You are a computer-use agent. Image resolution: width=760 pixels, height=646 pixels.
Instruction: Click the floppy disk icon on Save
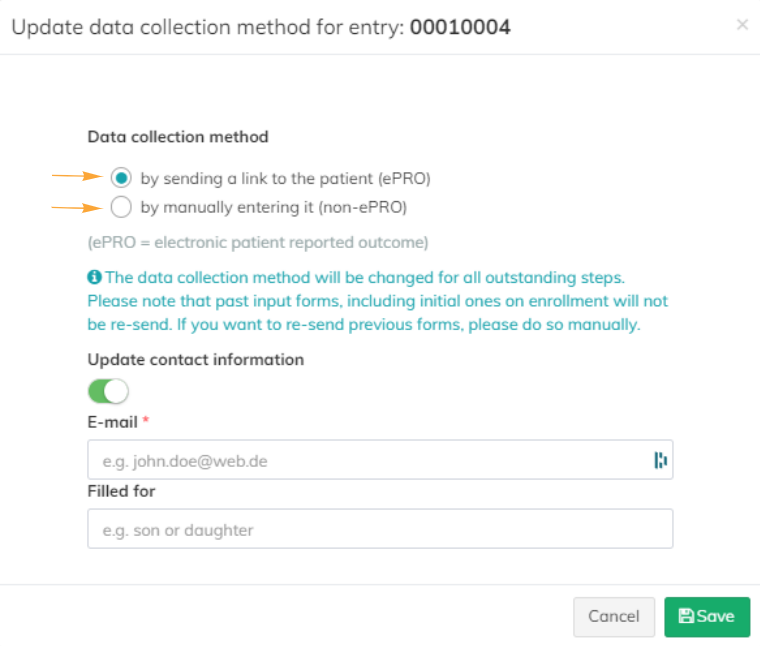point(686,617)
